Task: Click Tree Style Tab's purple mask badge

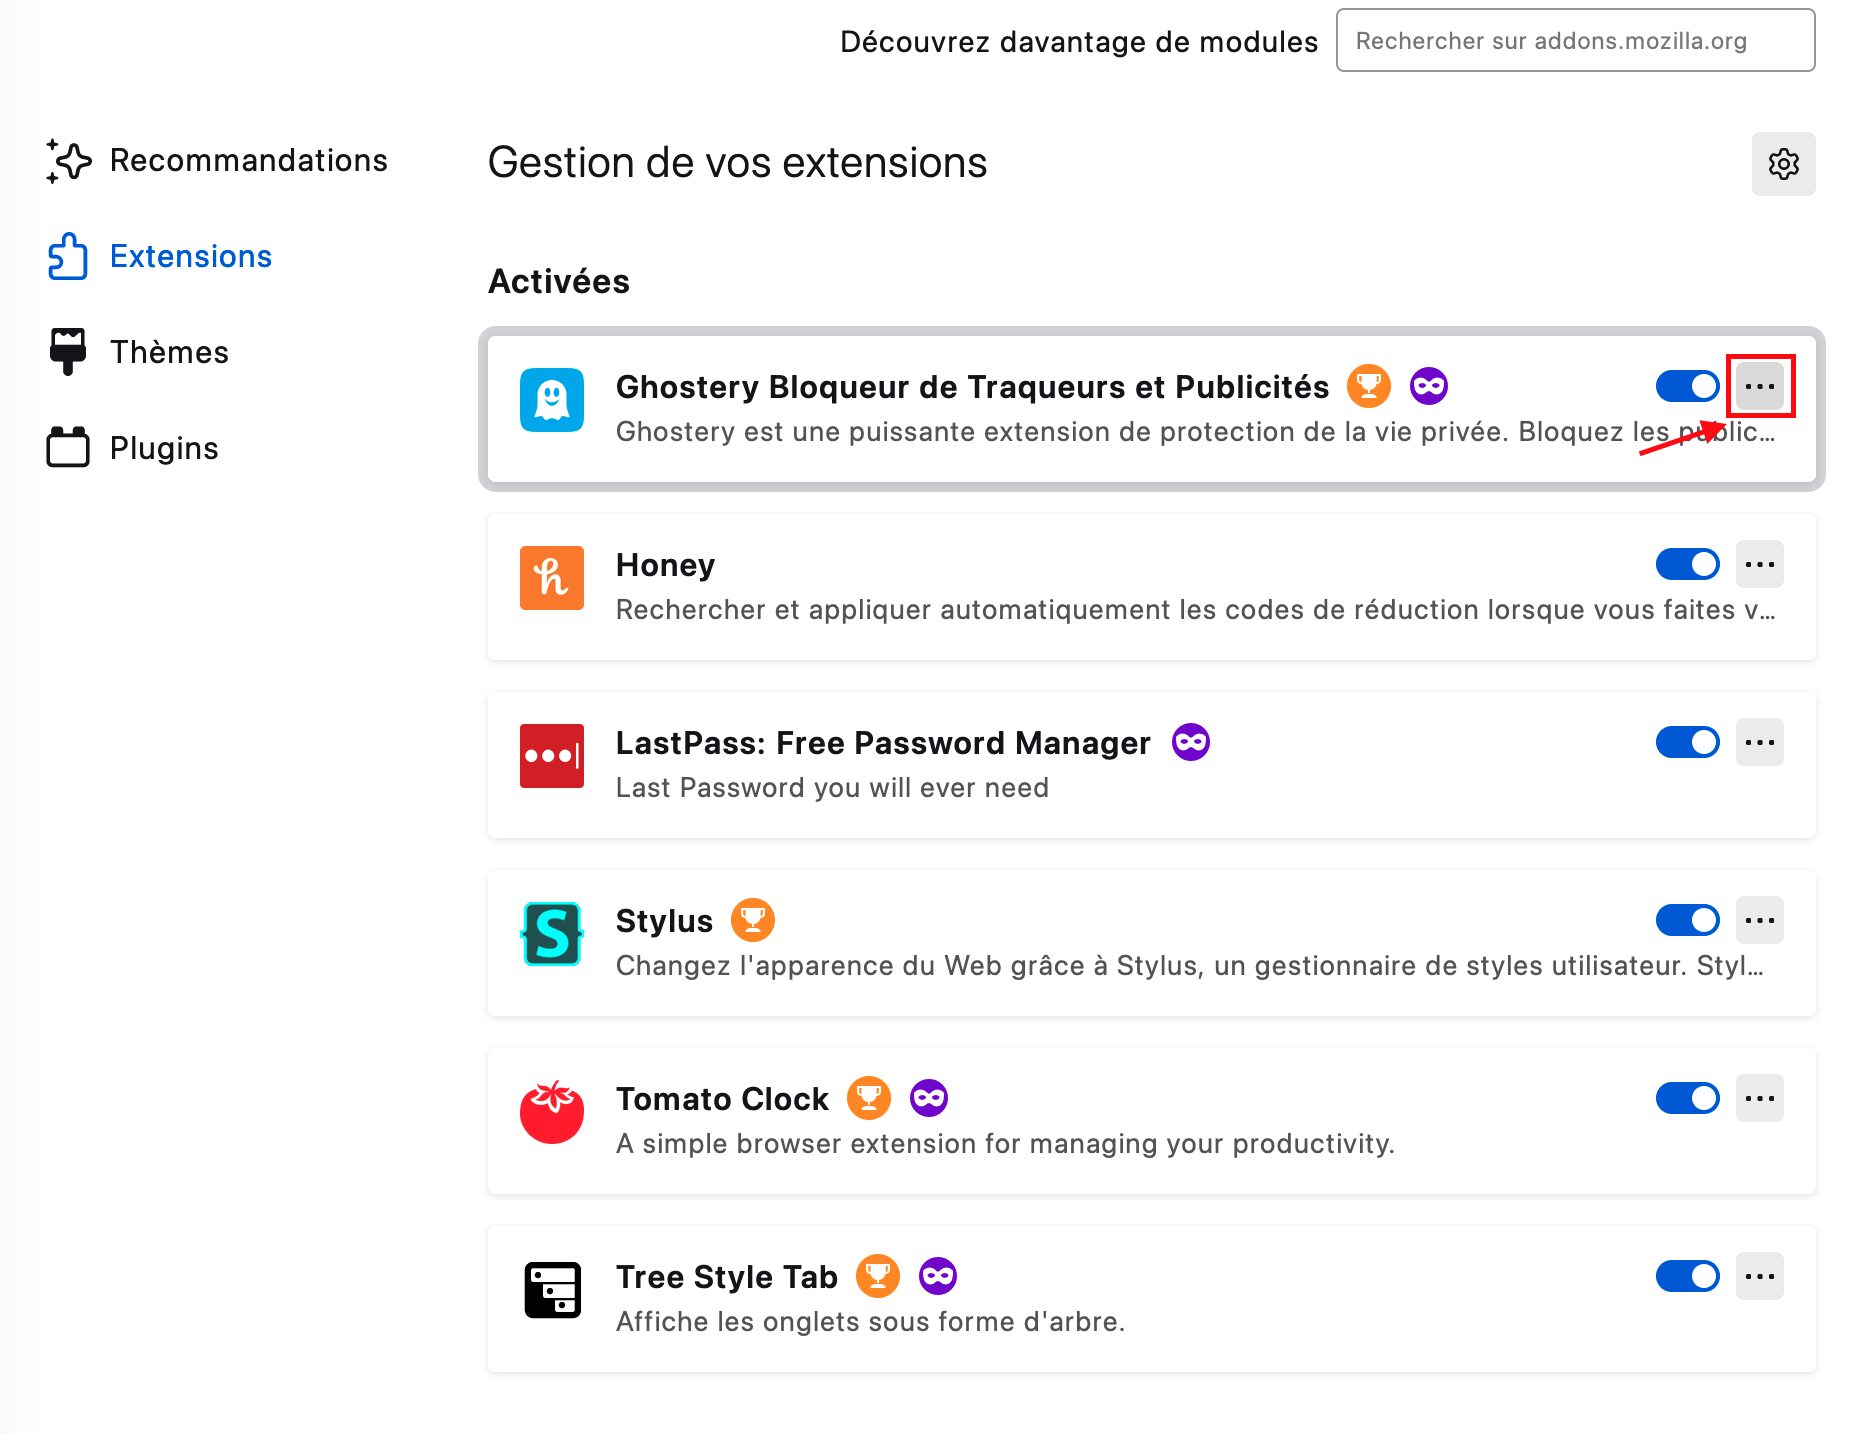Action: tap(938, 1276)
